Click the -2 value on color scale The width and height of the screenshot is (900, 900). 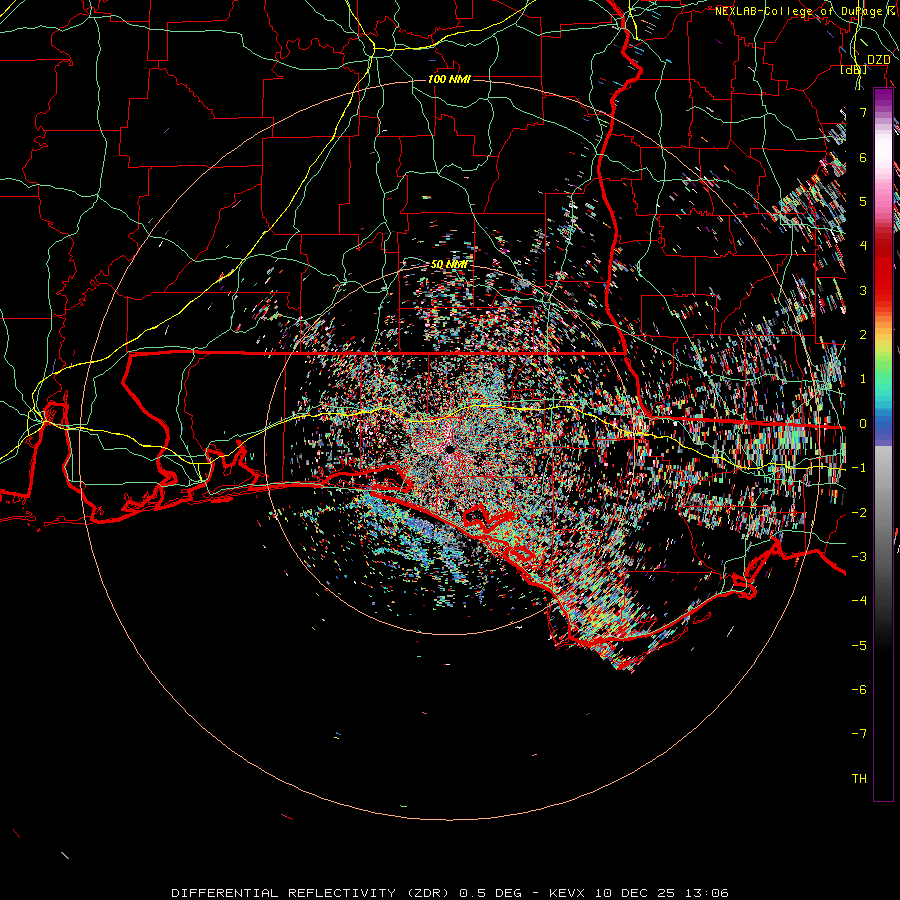[859, 513]
